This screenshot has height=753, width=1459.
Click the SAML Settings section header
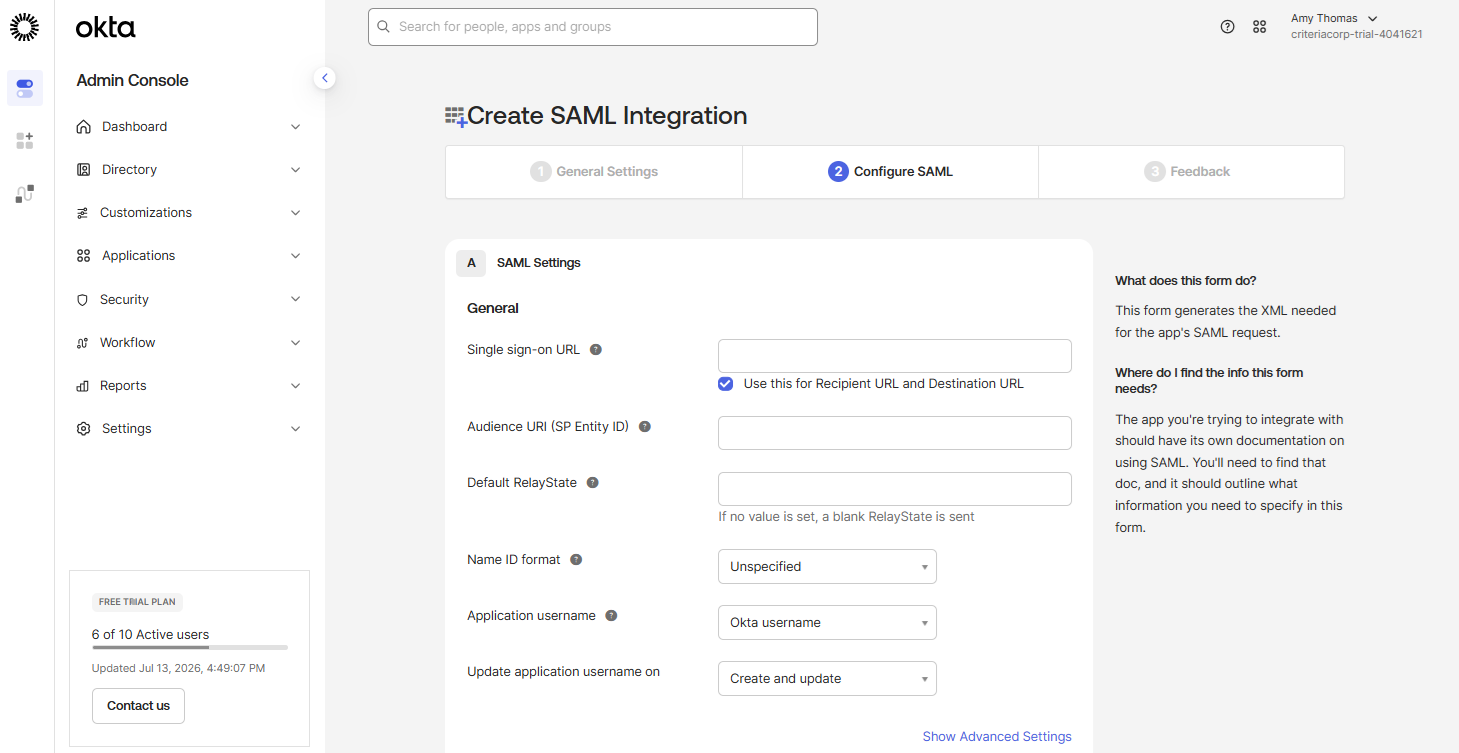click(x=539, y=263)
